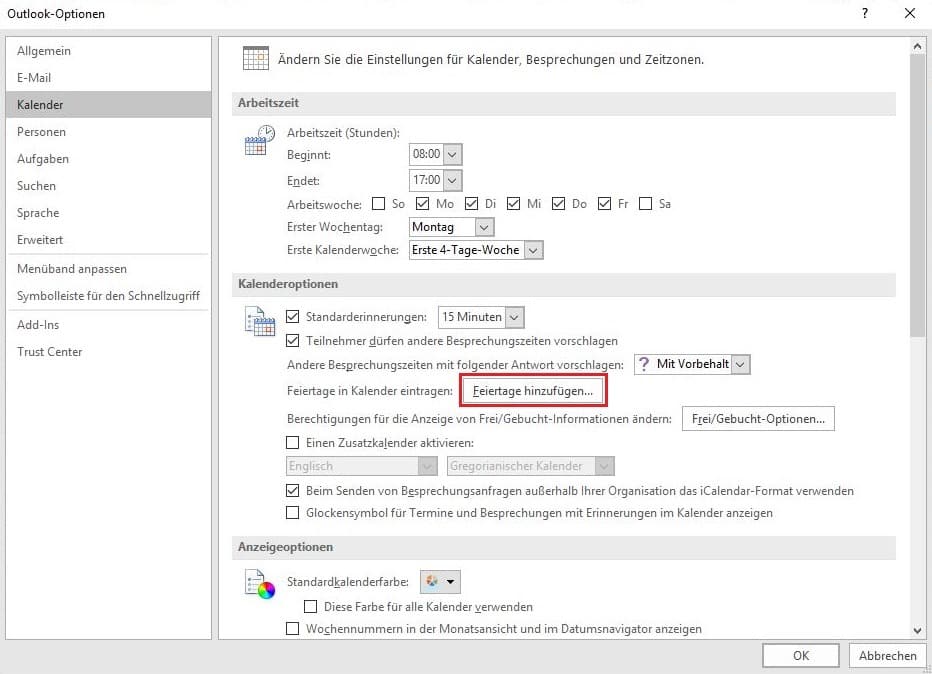Open the 15 Minuten reminder dropdown
932x674 pixels.
514,317
